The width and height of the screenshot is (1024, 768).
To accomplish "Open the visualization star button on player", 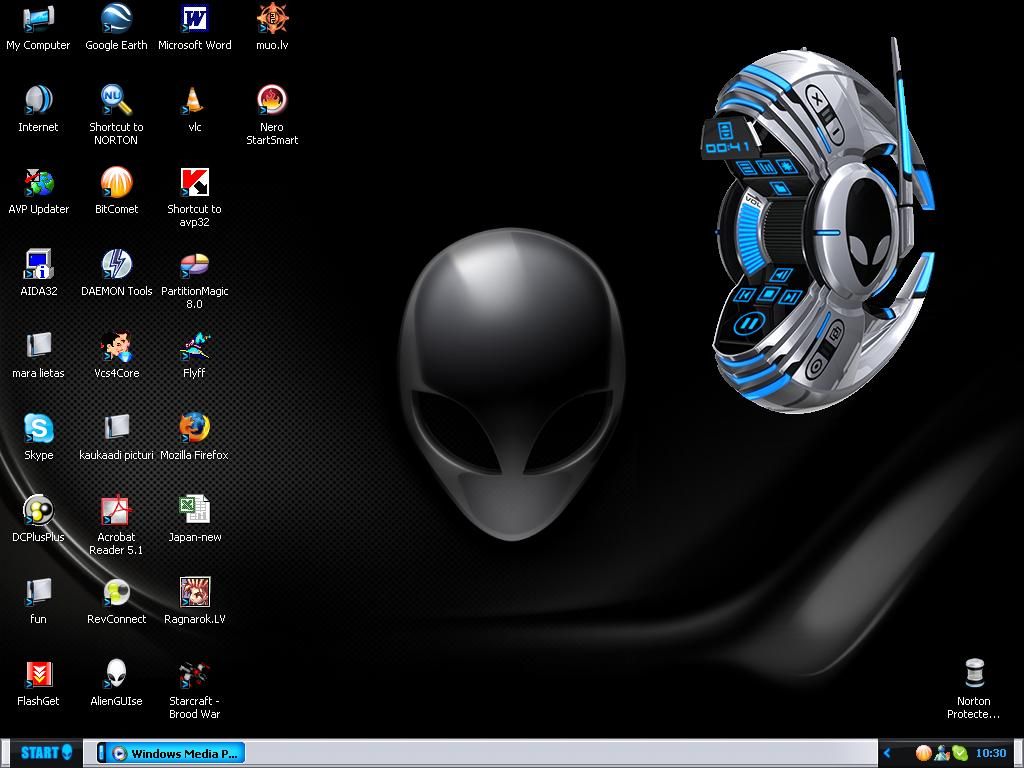I will [x=786, y=166].
